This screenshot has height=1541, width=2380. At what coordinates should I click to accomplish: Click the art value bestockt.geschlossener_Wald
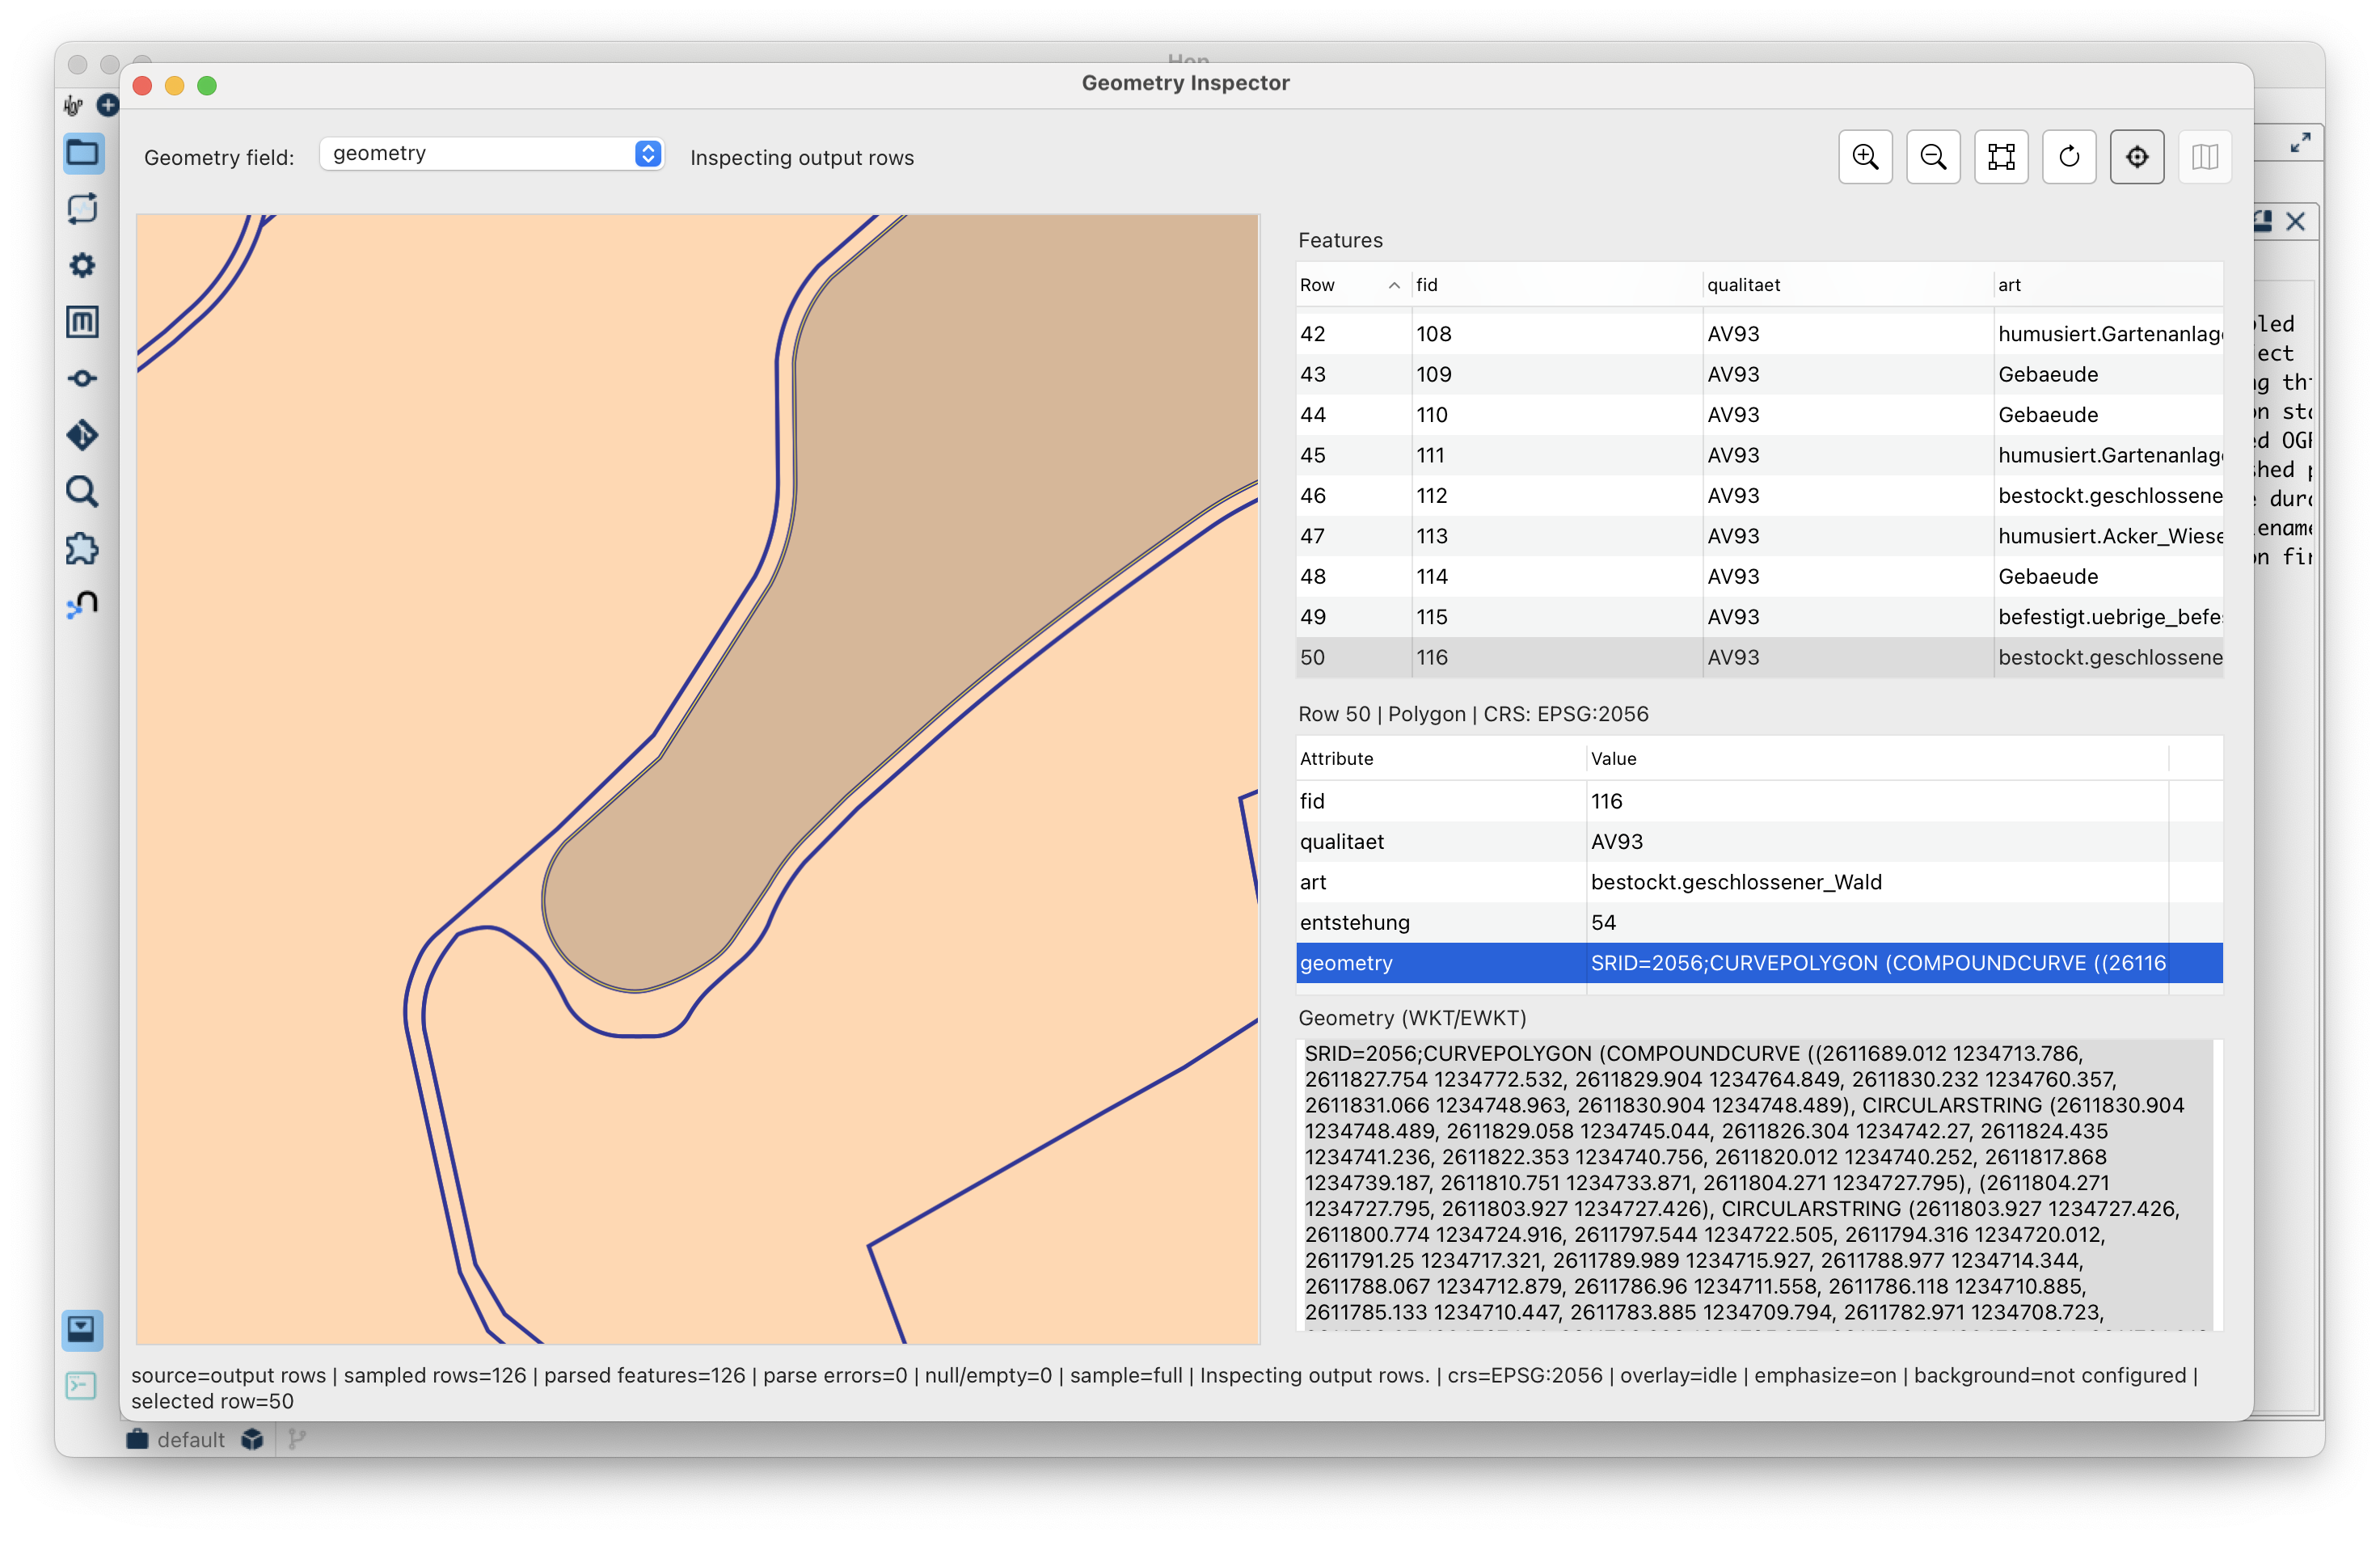pos(1736,882)
